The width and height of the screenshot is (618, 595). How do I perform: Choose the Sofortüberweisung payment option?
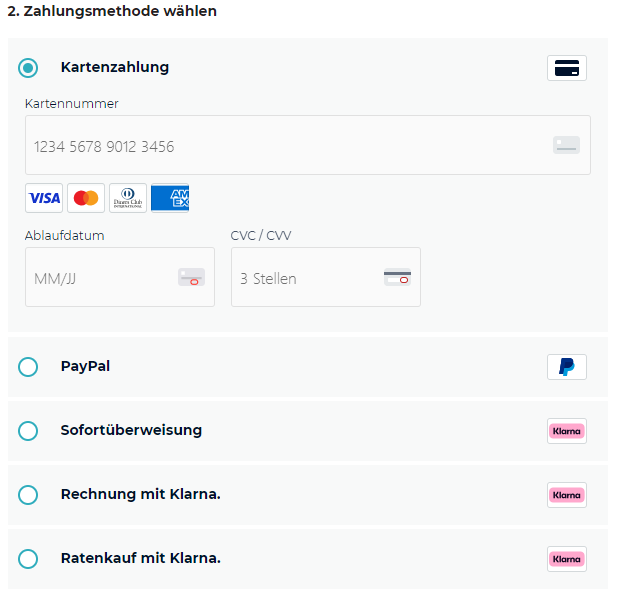click(28, 431)
